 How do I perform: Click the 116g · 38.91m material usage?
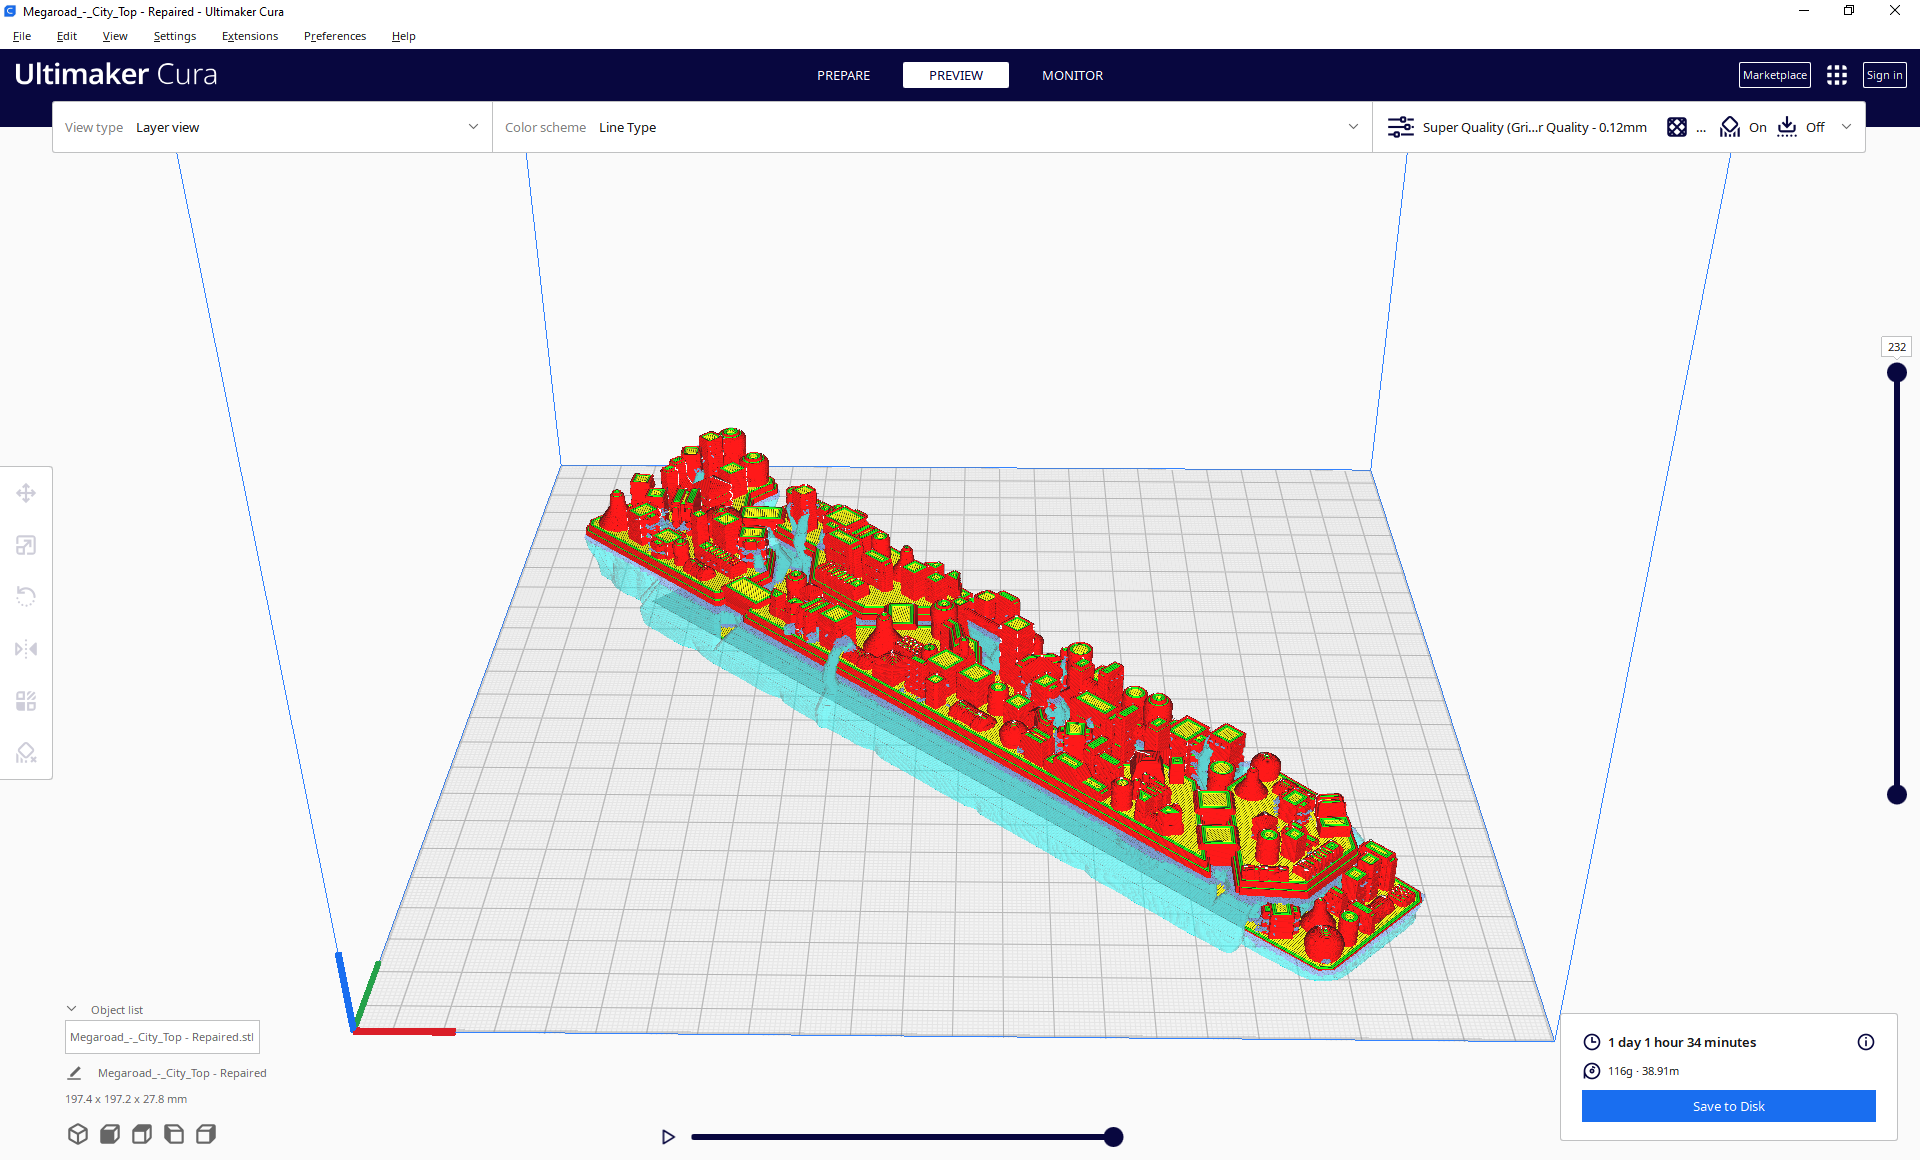[1643, 1071]
